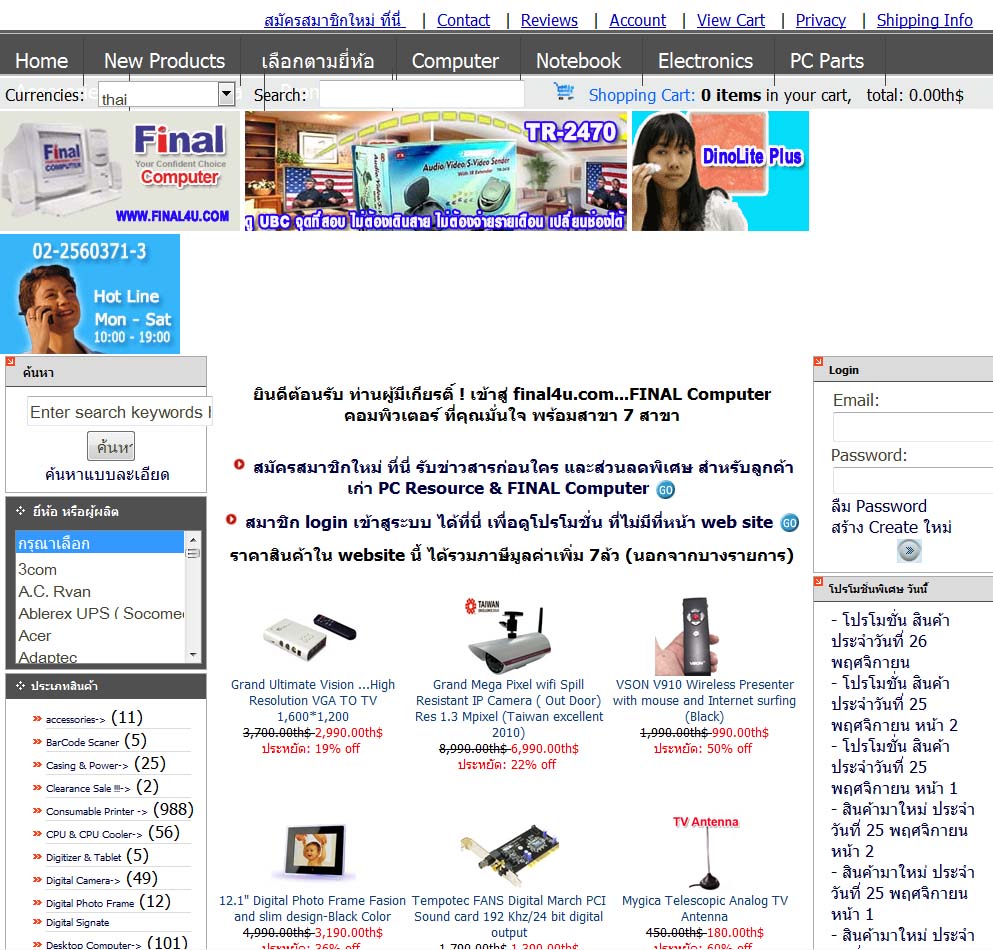Click the Password input field

913,481
